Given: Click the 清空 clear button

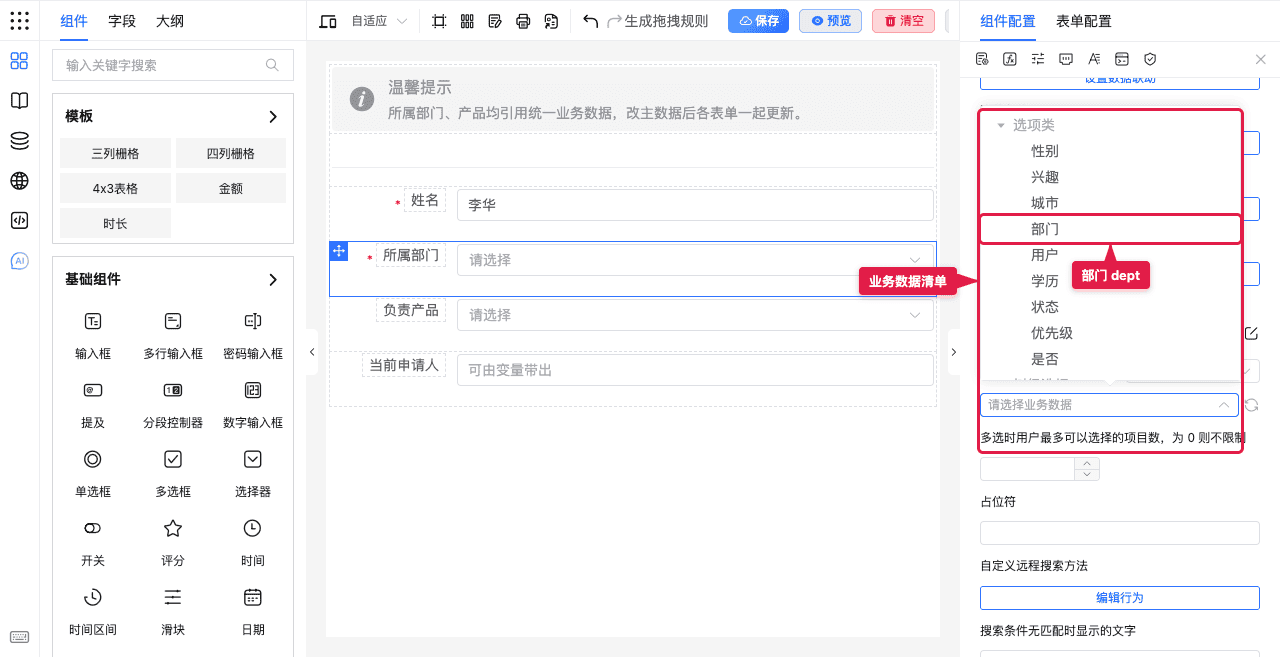Looking at the screenshot, I should [x=903, y=21].
